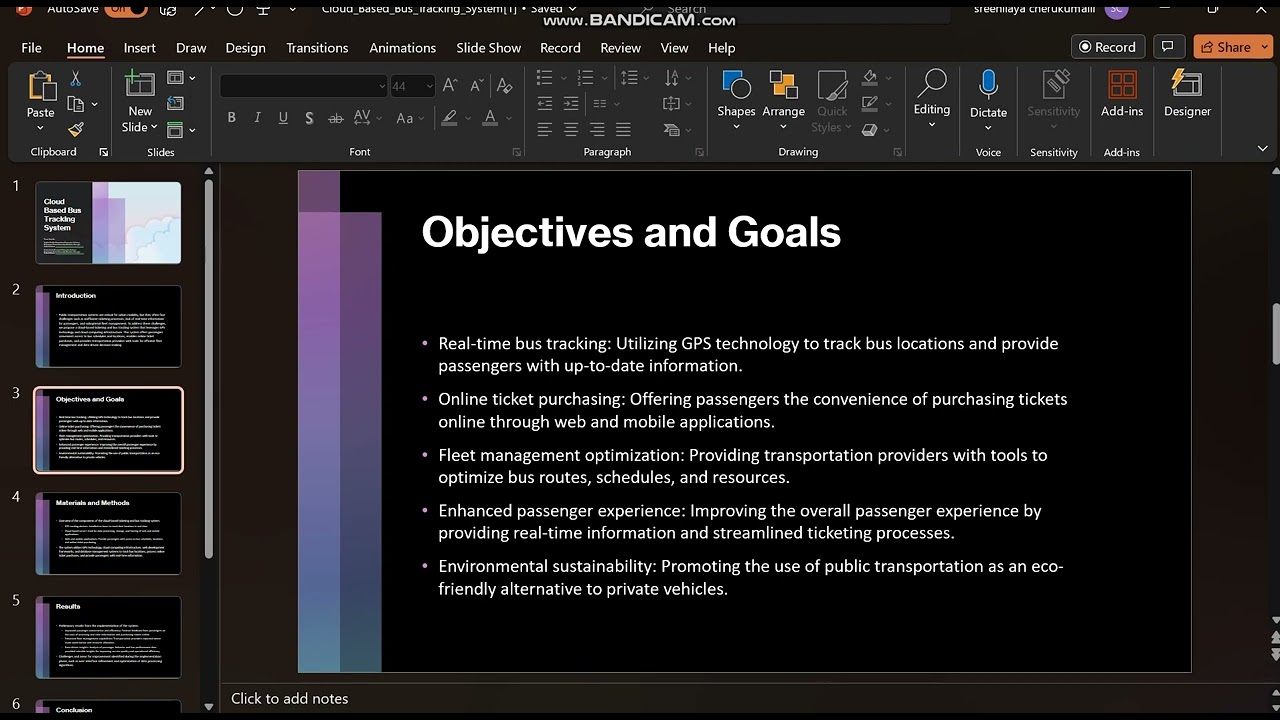1280x720 pixels.
Task: Select slide 4 Materials and Methods thumbnail
Action: pos(108,533)
